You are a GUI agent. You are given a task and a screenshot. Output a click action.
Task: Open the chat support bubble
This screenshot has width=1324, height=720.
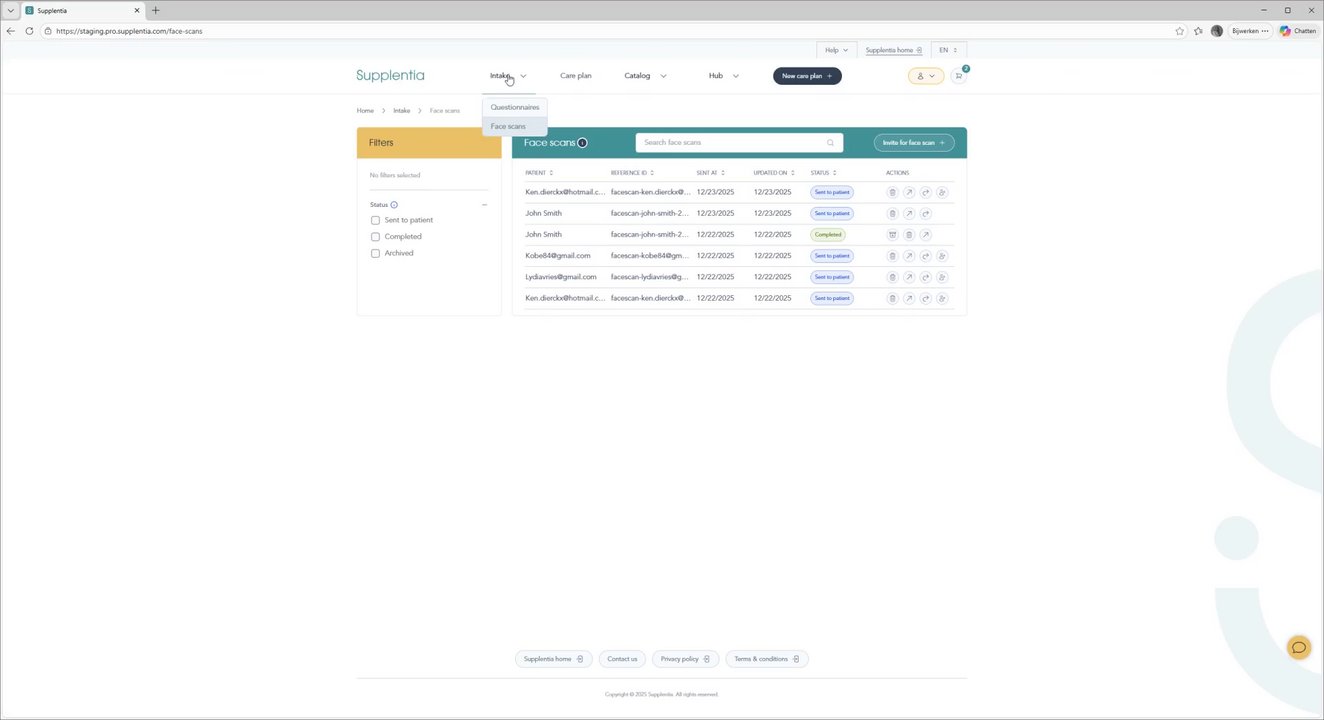[x=1299, y=648]
